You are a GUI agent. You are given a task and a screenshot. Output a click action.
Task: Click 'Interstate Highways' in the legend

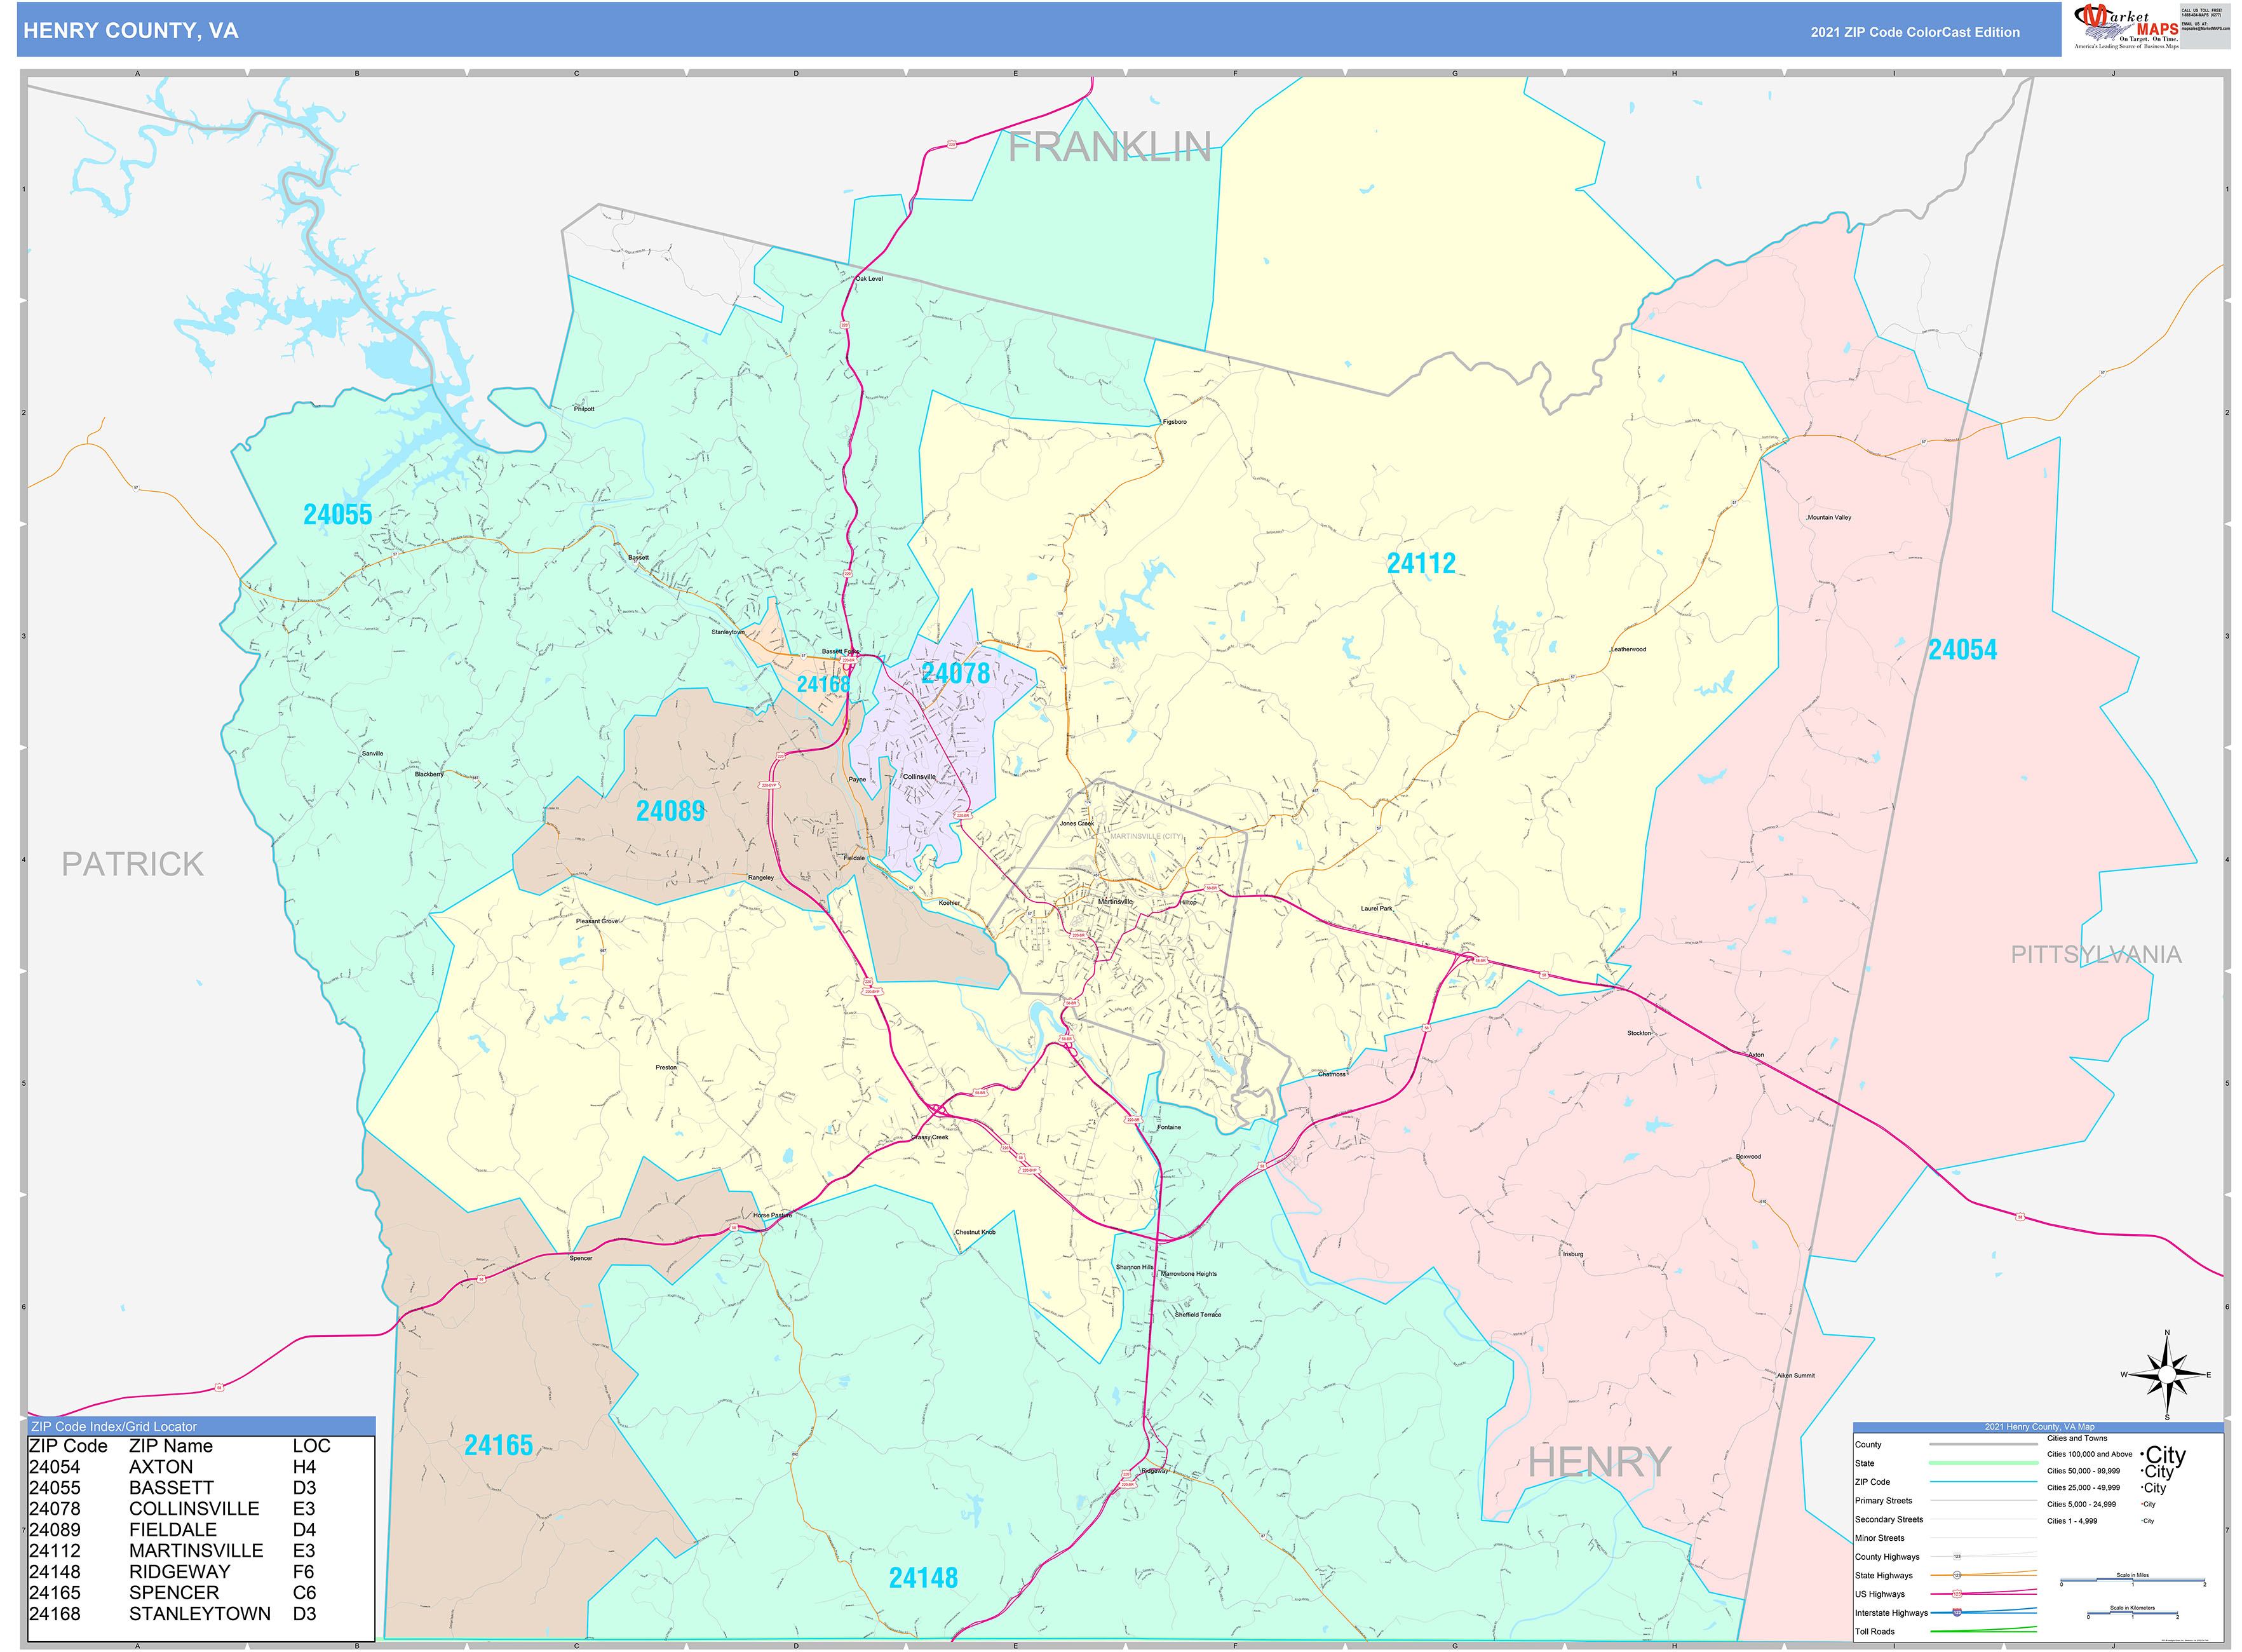1891,1613
